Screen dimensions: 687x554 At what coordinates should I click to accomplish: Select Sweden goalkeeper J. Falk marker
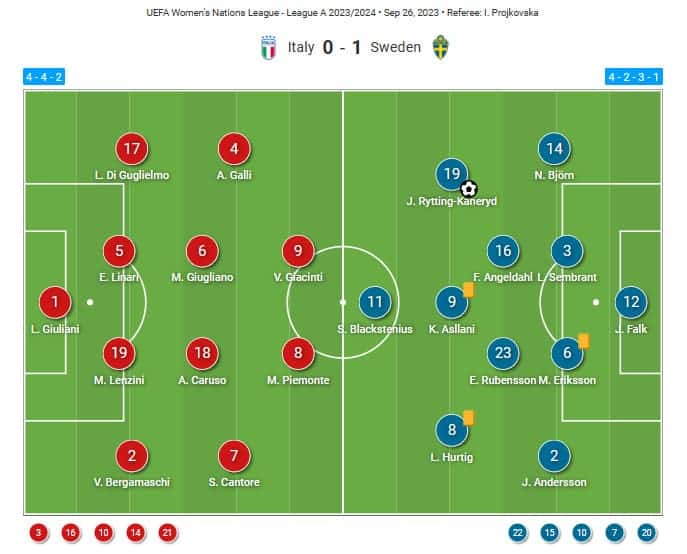pyautogui.click(x=630, y=301)
